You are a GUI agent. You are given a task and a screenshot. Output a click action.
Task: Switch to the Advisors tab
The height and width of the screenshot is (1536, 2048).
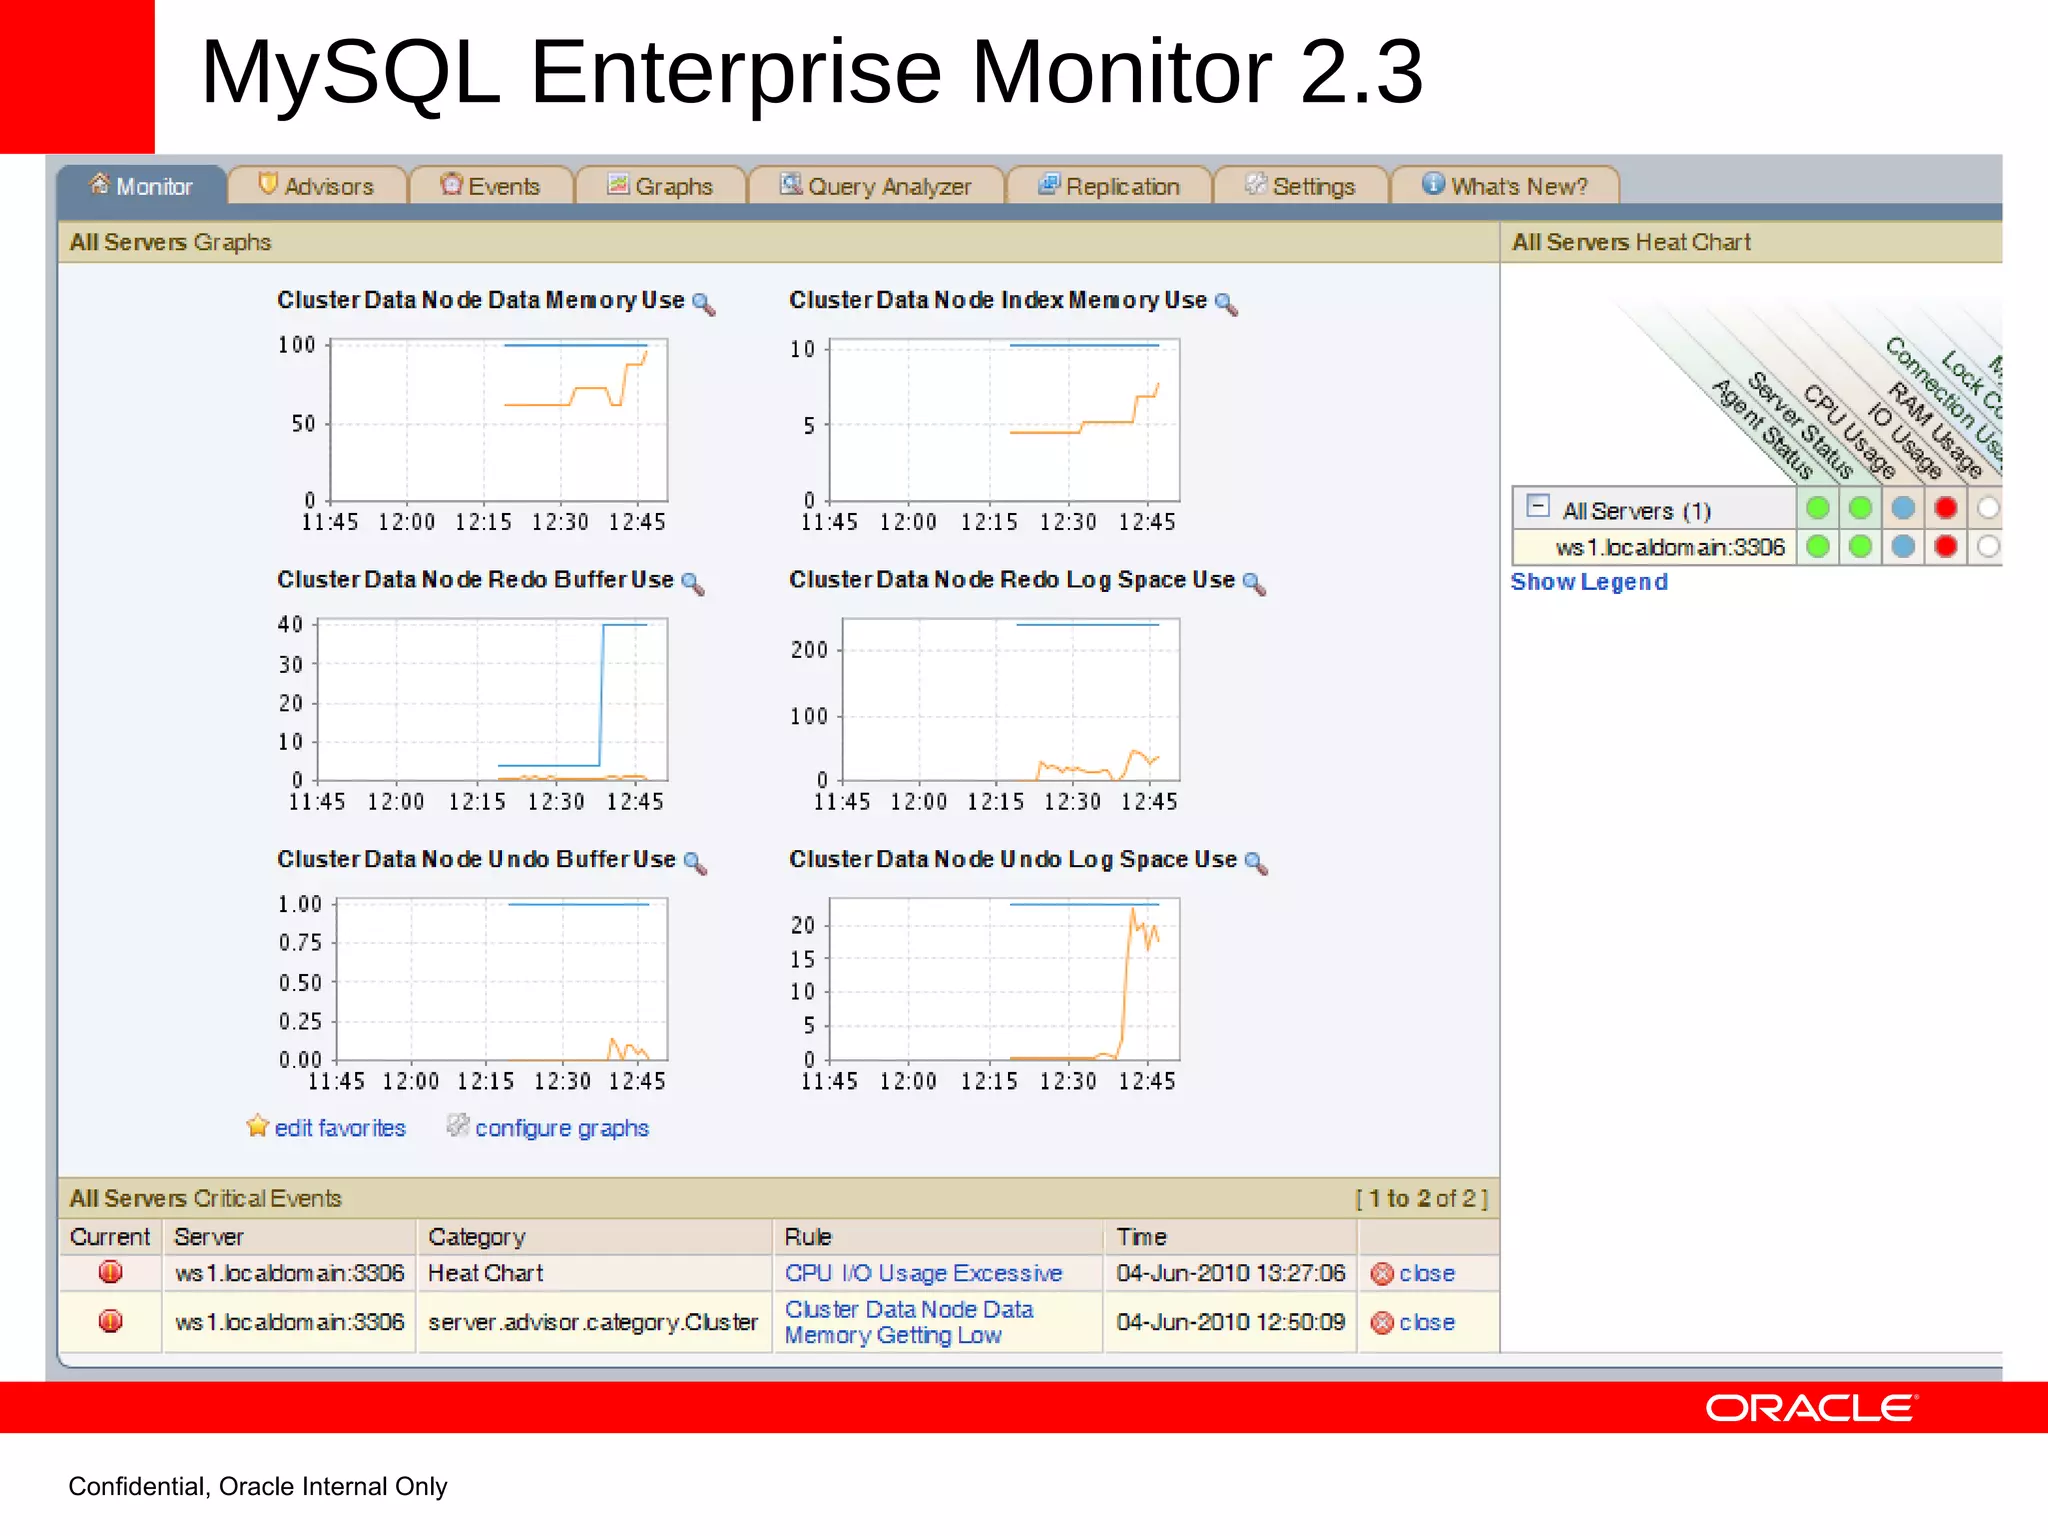tap(317, 185)
